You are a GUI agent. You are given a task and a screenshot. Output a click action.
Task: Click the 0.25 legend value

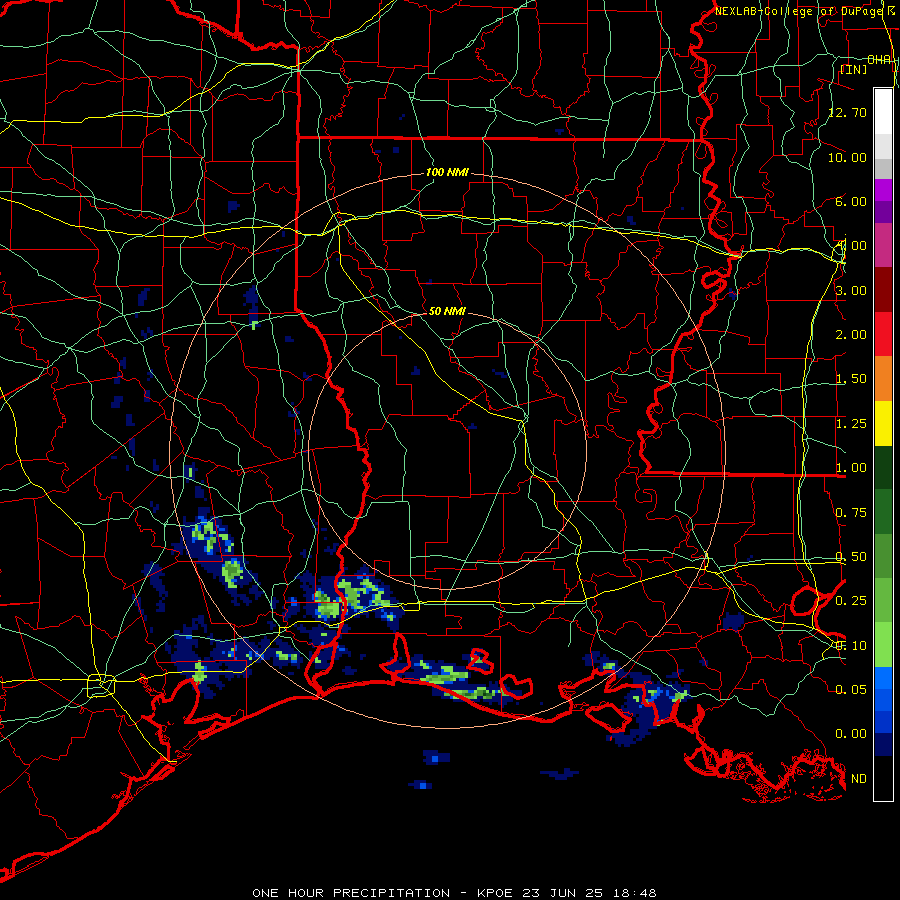coord(851,601)
